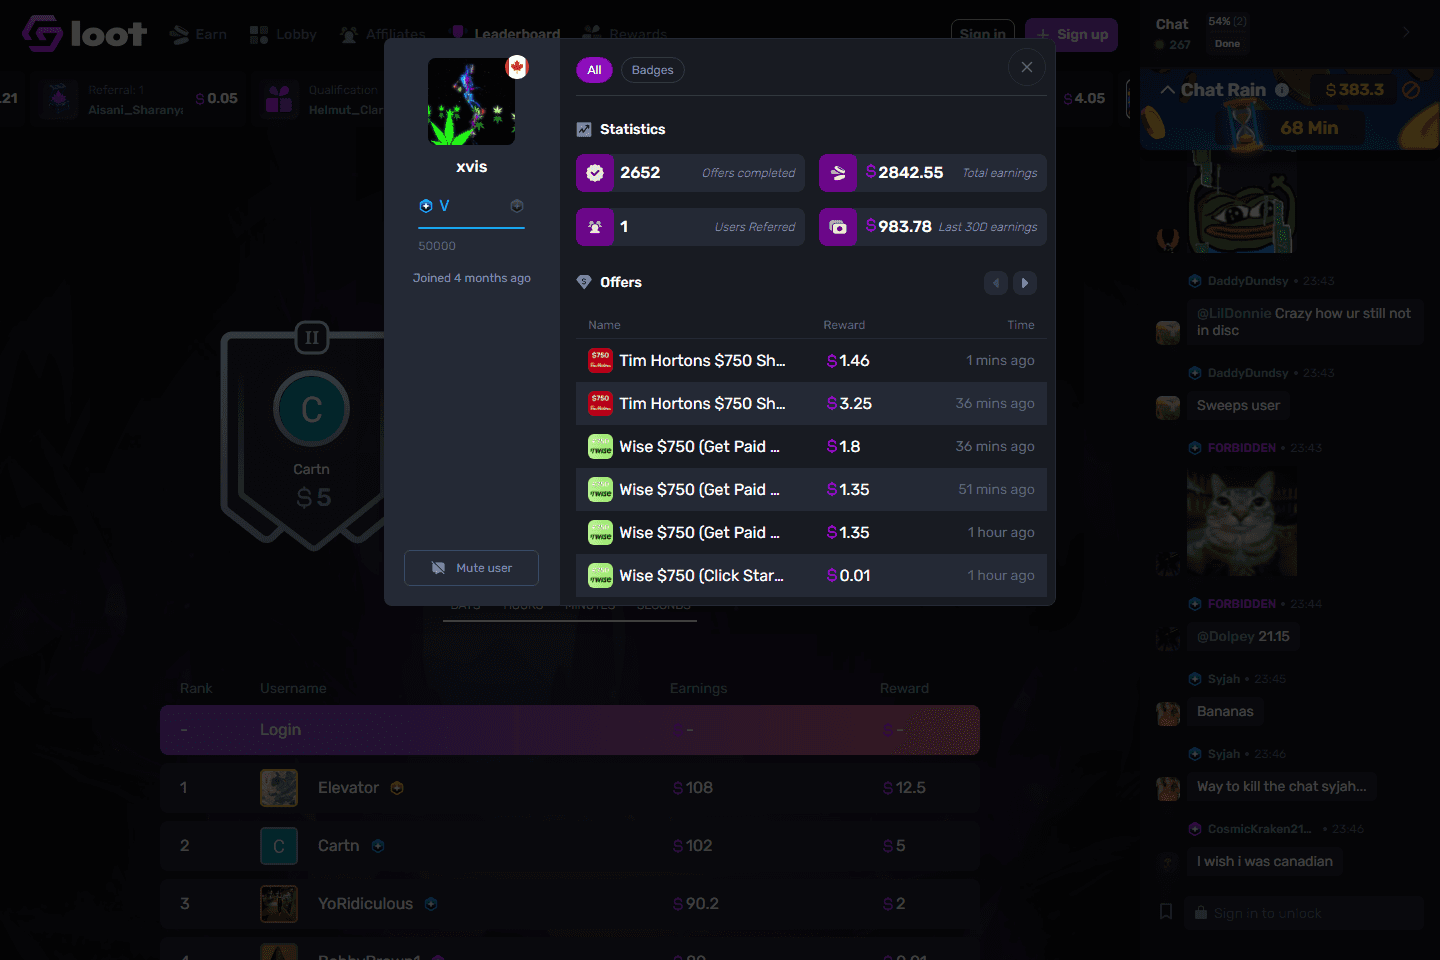Click the Cartn podium avatar circle

point(312,409)
